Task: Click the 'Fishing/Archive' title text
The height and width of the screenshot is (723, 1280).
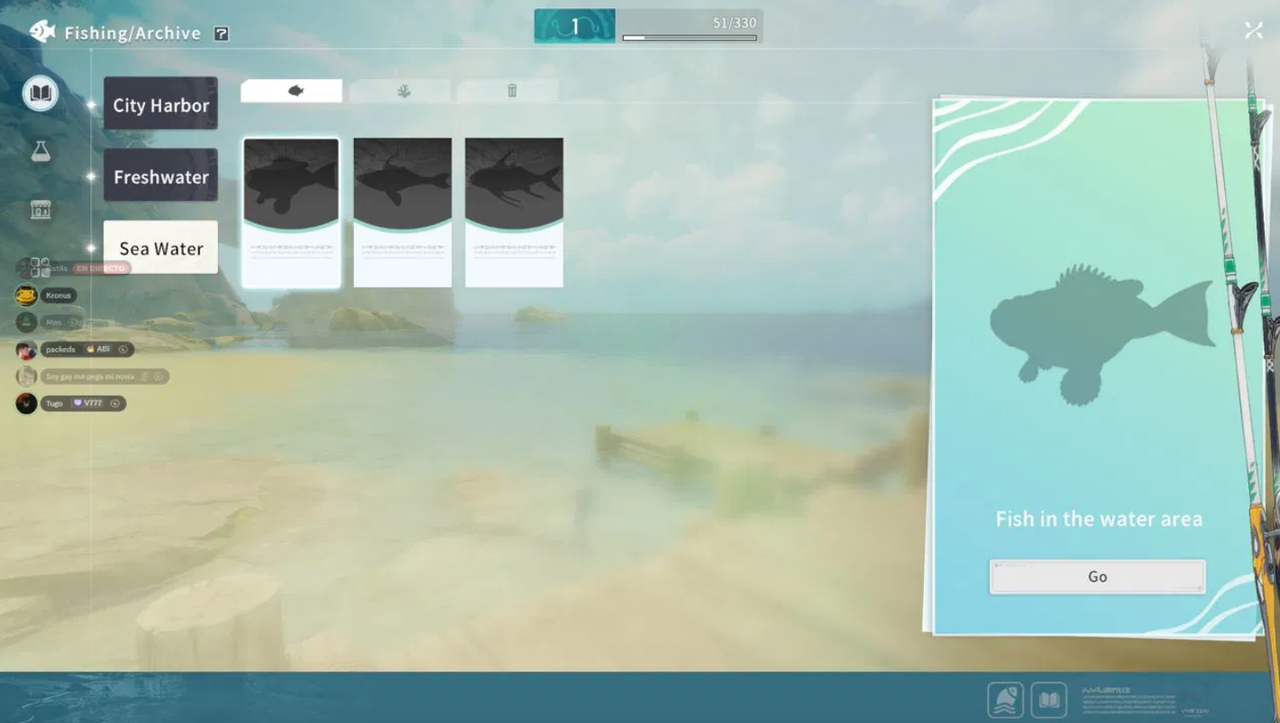Action: pos(133,33)
